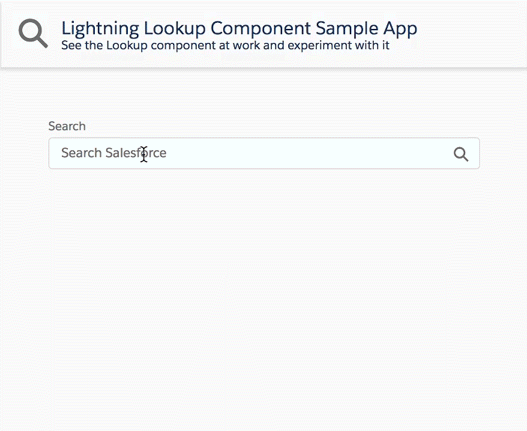Click empty middle area of search box
This screenshot has width=527, height=431.
302,153
